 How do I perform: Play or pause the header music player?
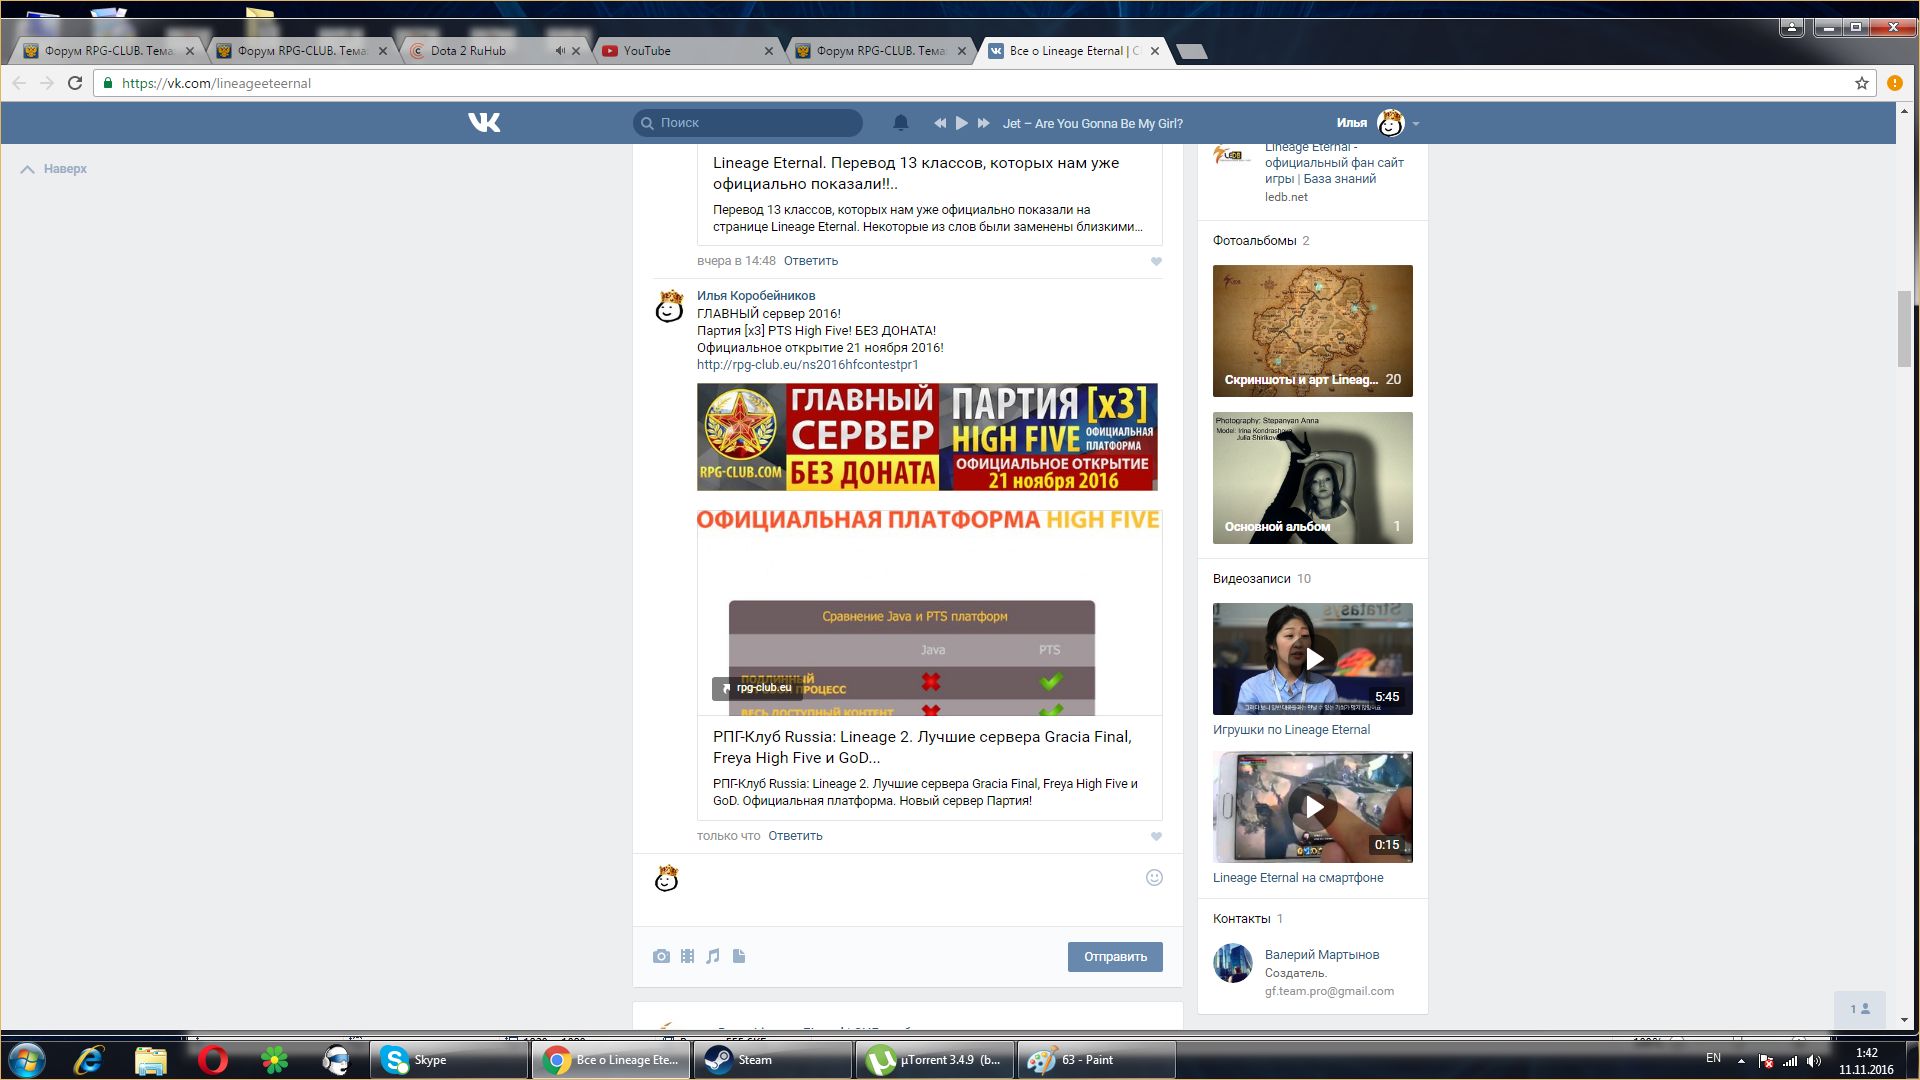coord(961,123)
